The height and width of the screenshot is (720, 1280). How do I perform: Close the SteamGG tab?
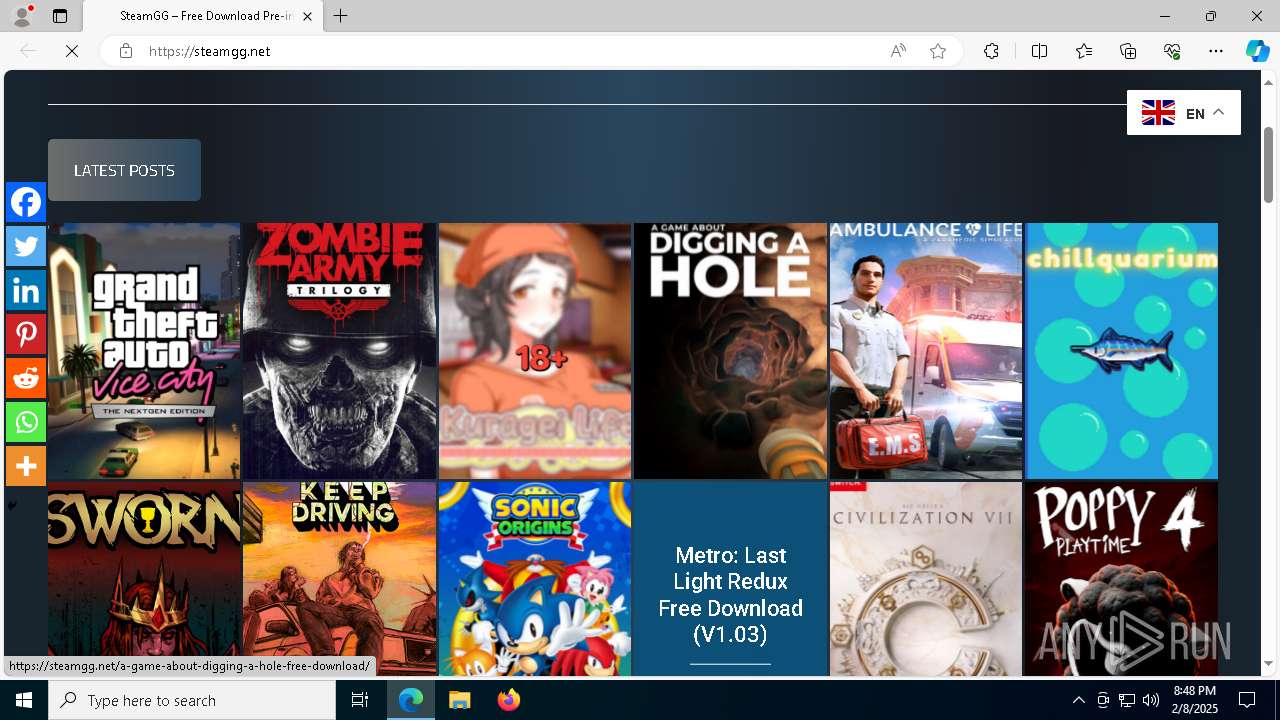pos(307,16)
